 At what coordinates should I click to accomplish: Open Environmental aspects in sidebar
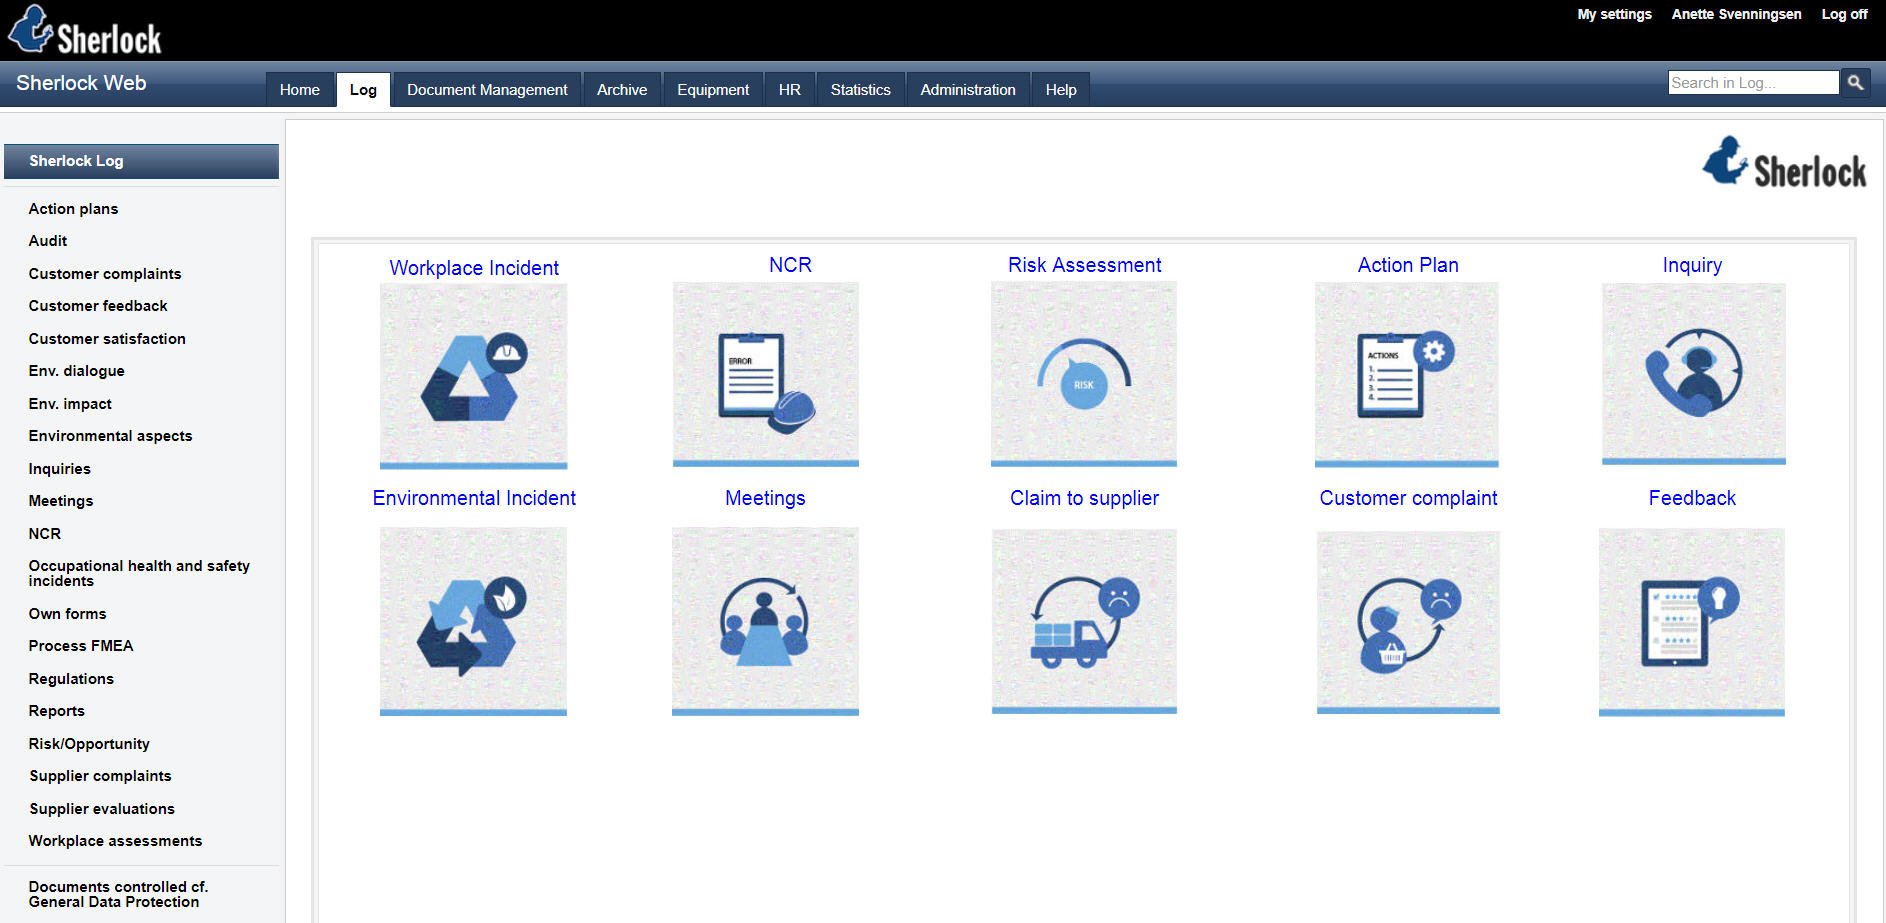110,436
